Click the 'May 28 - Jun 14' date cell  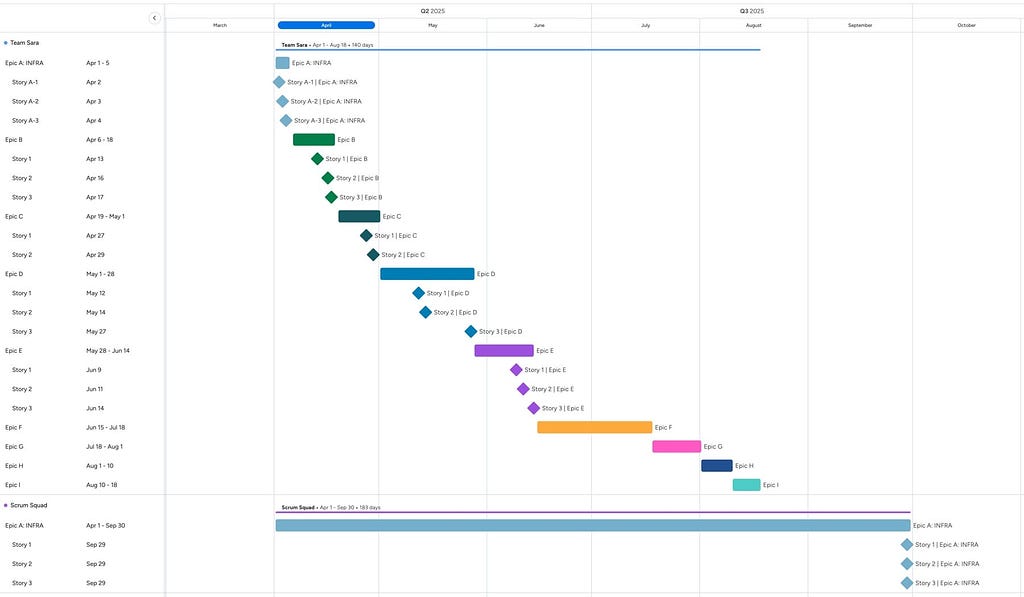tap(108, 351)
